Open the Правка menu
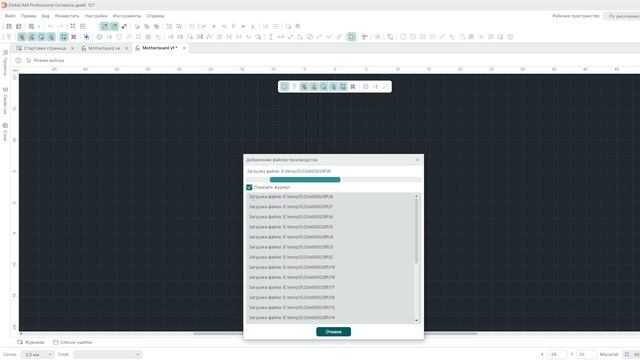 tap(29, 16)
